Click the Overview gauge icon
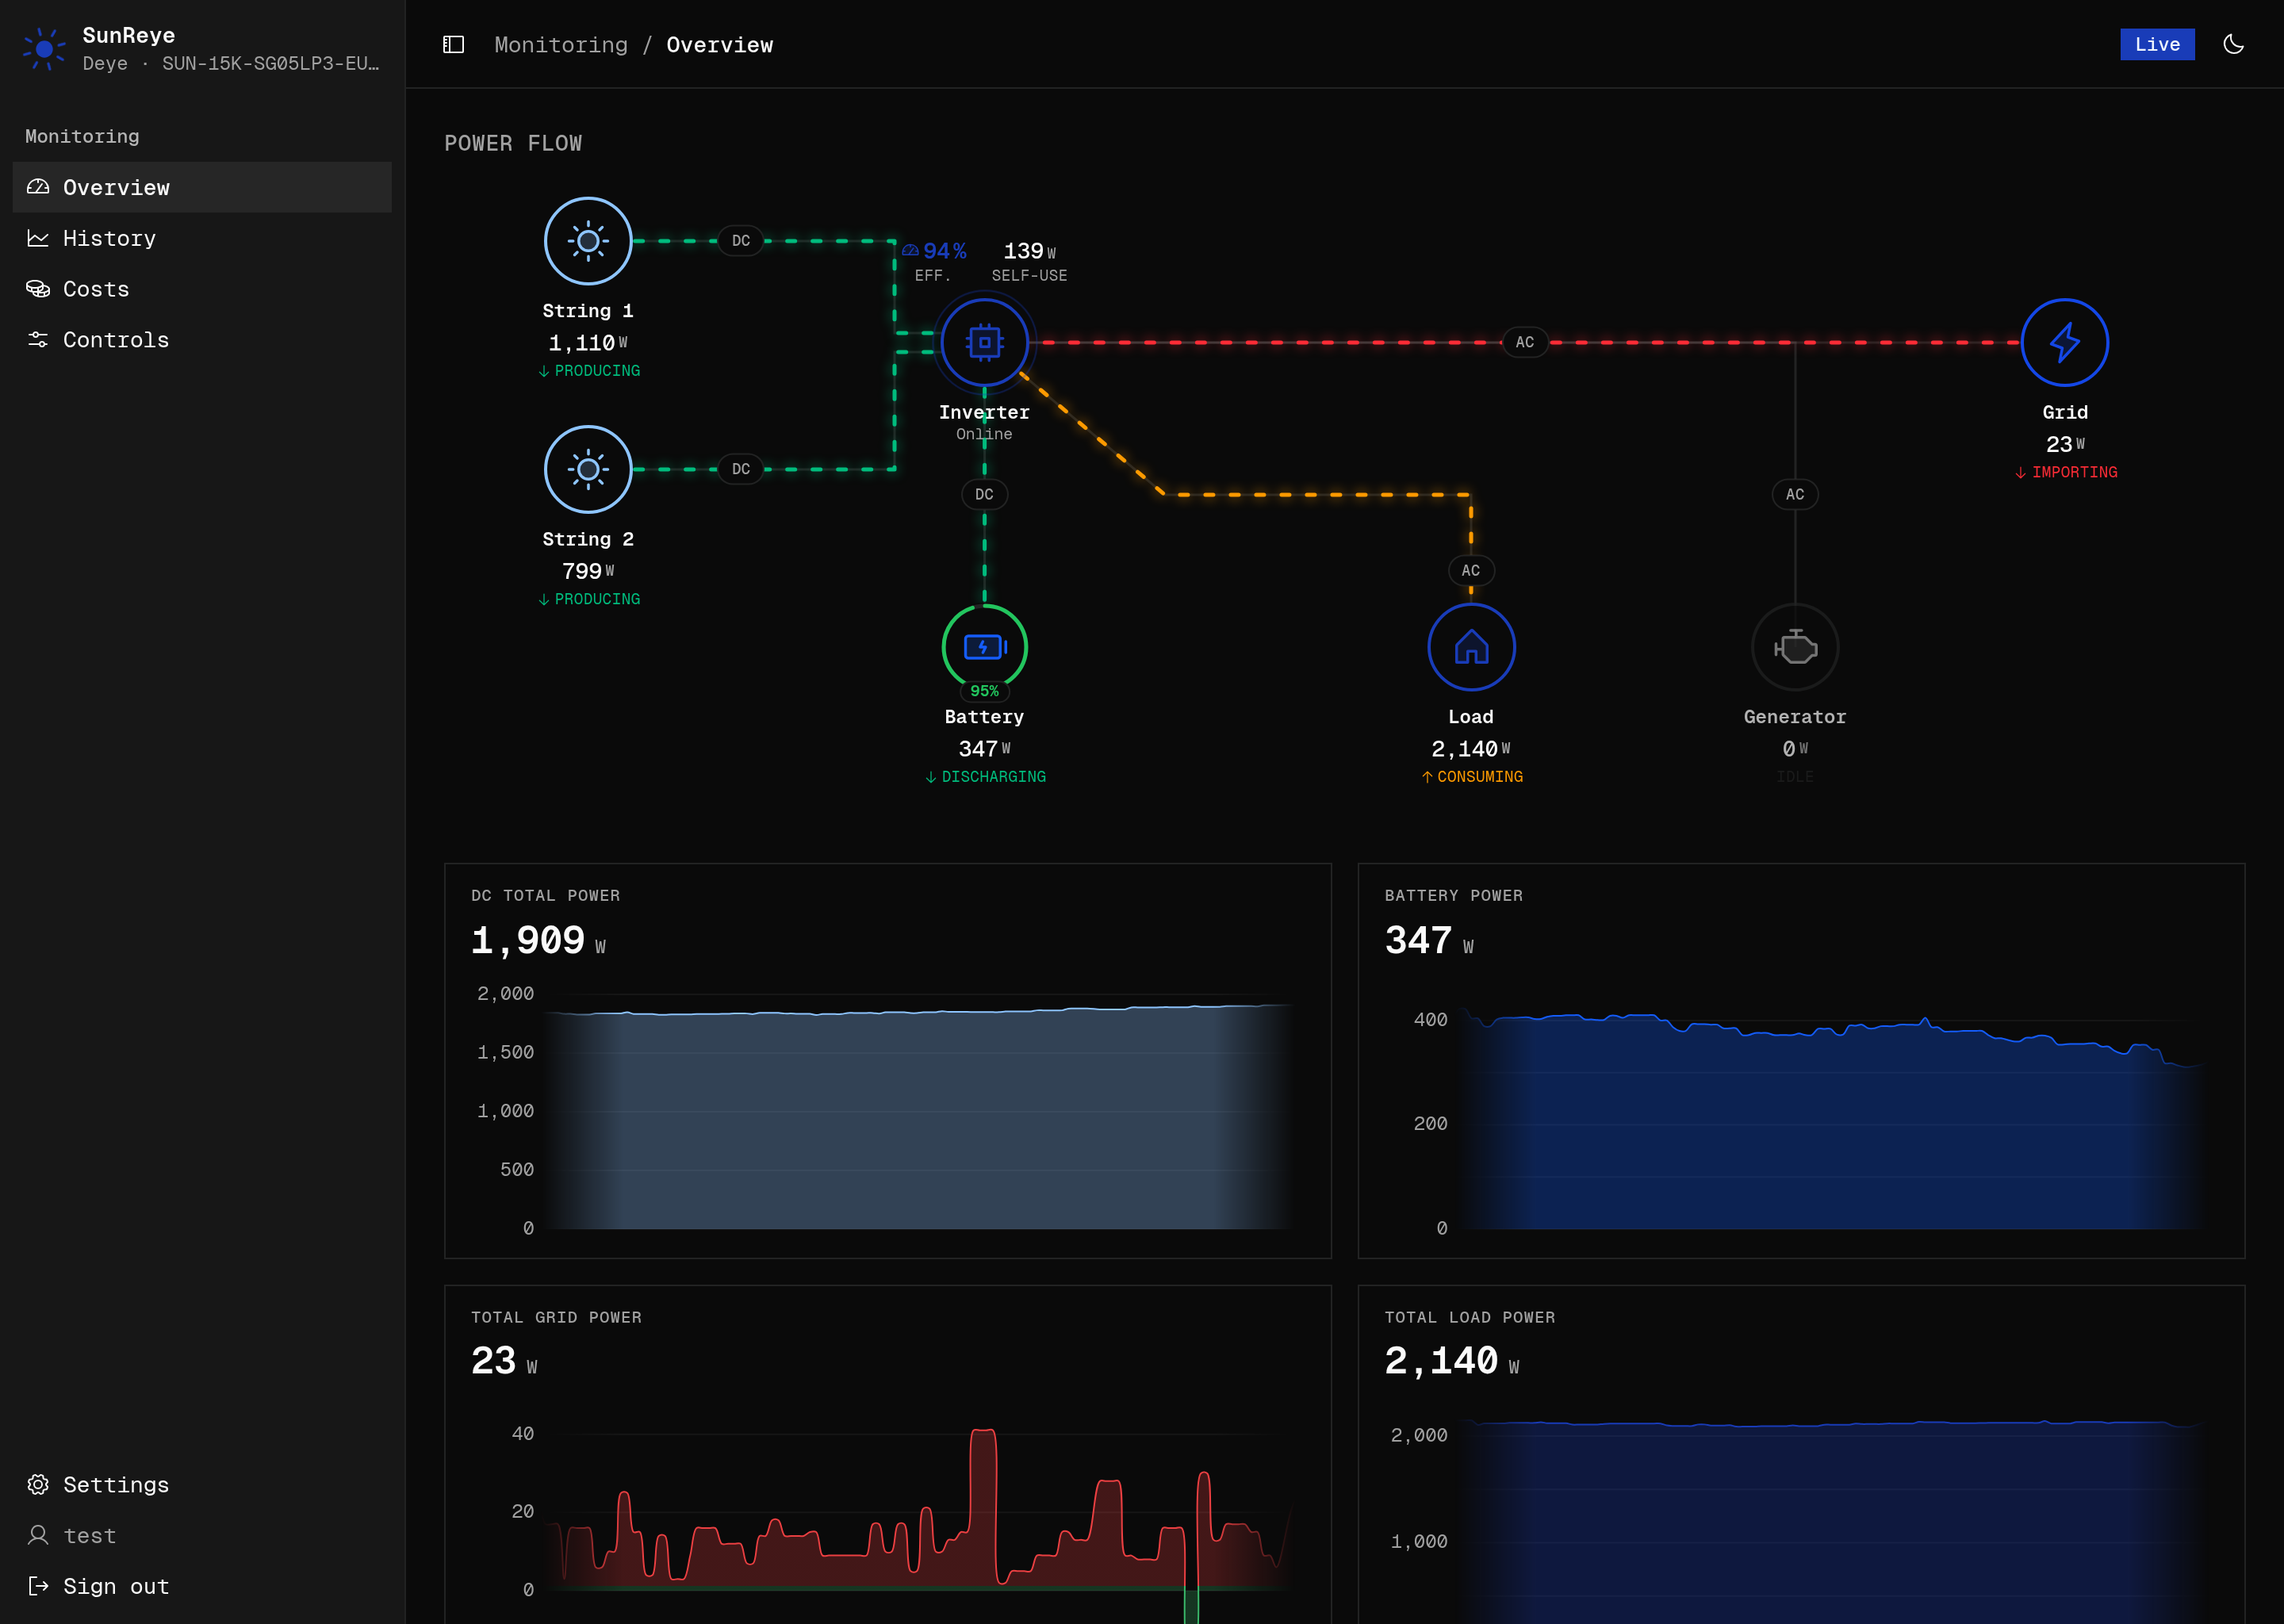Screen dimensions: 2284x1624 click(x=38, y=187)
